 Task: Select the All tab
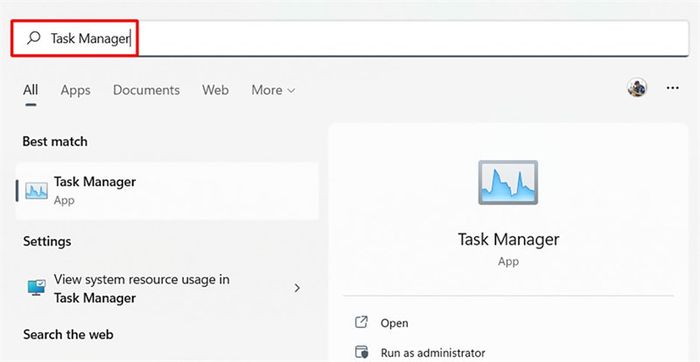[30, 90]
